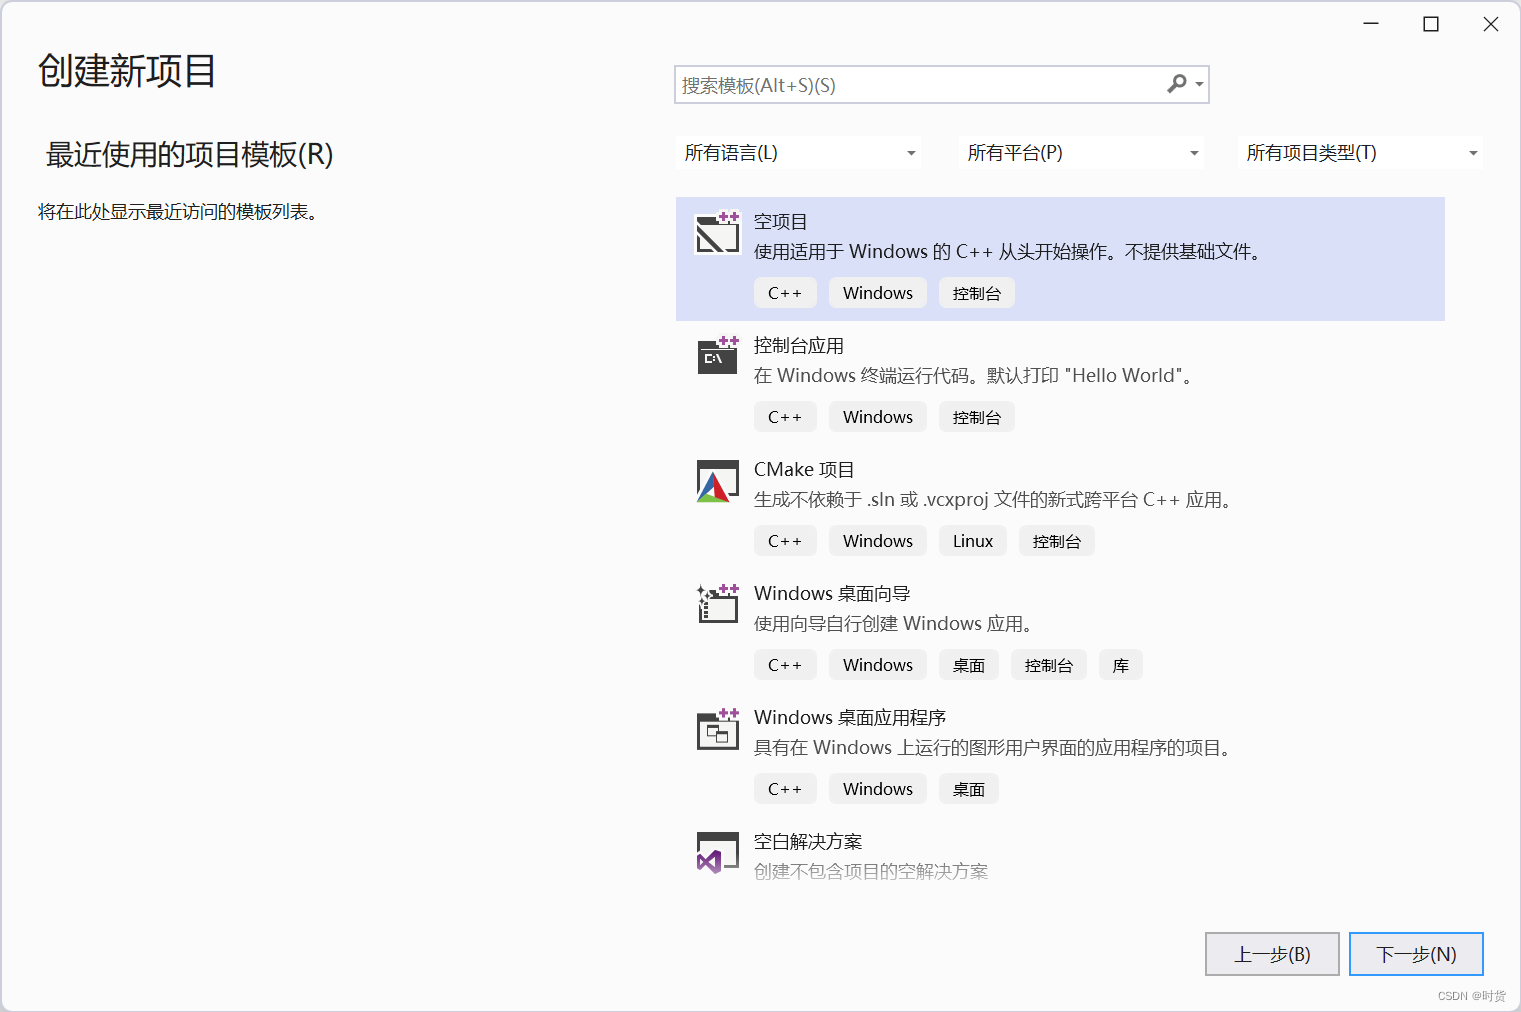Image resolution: width=1521 pixels, height=1012 pixels.
Task: Click the 上一步(B) button
Action: 1272,954
